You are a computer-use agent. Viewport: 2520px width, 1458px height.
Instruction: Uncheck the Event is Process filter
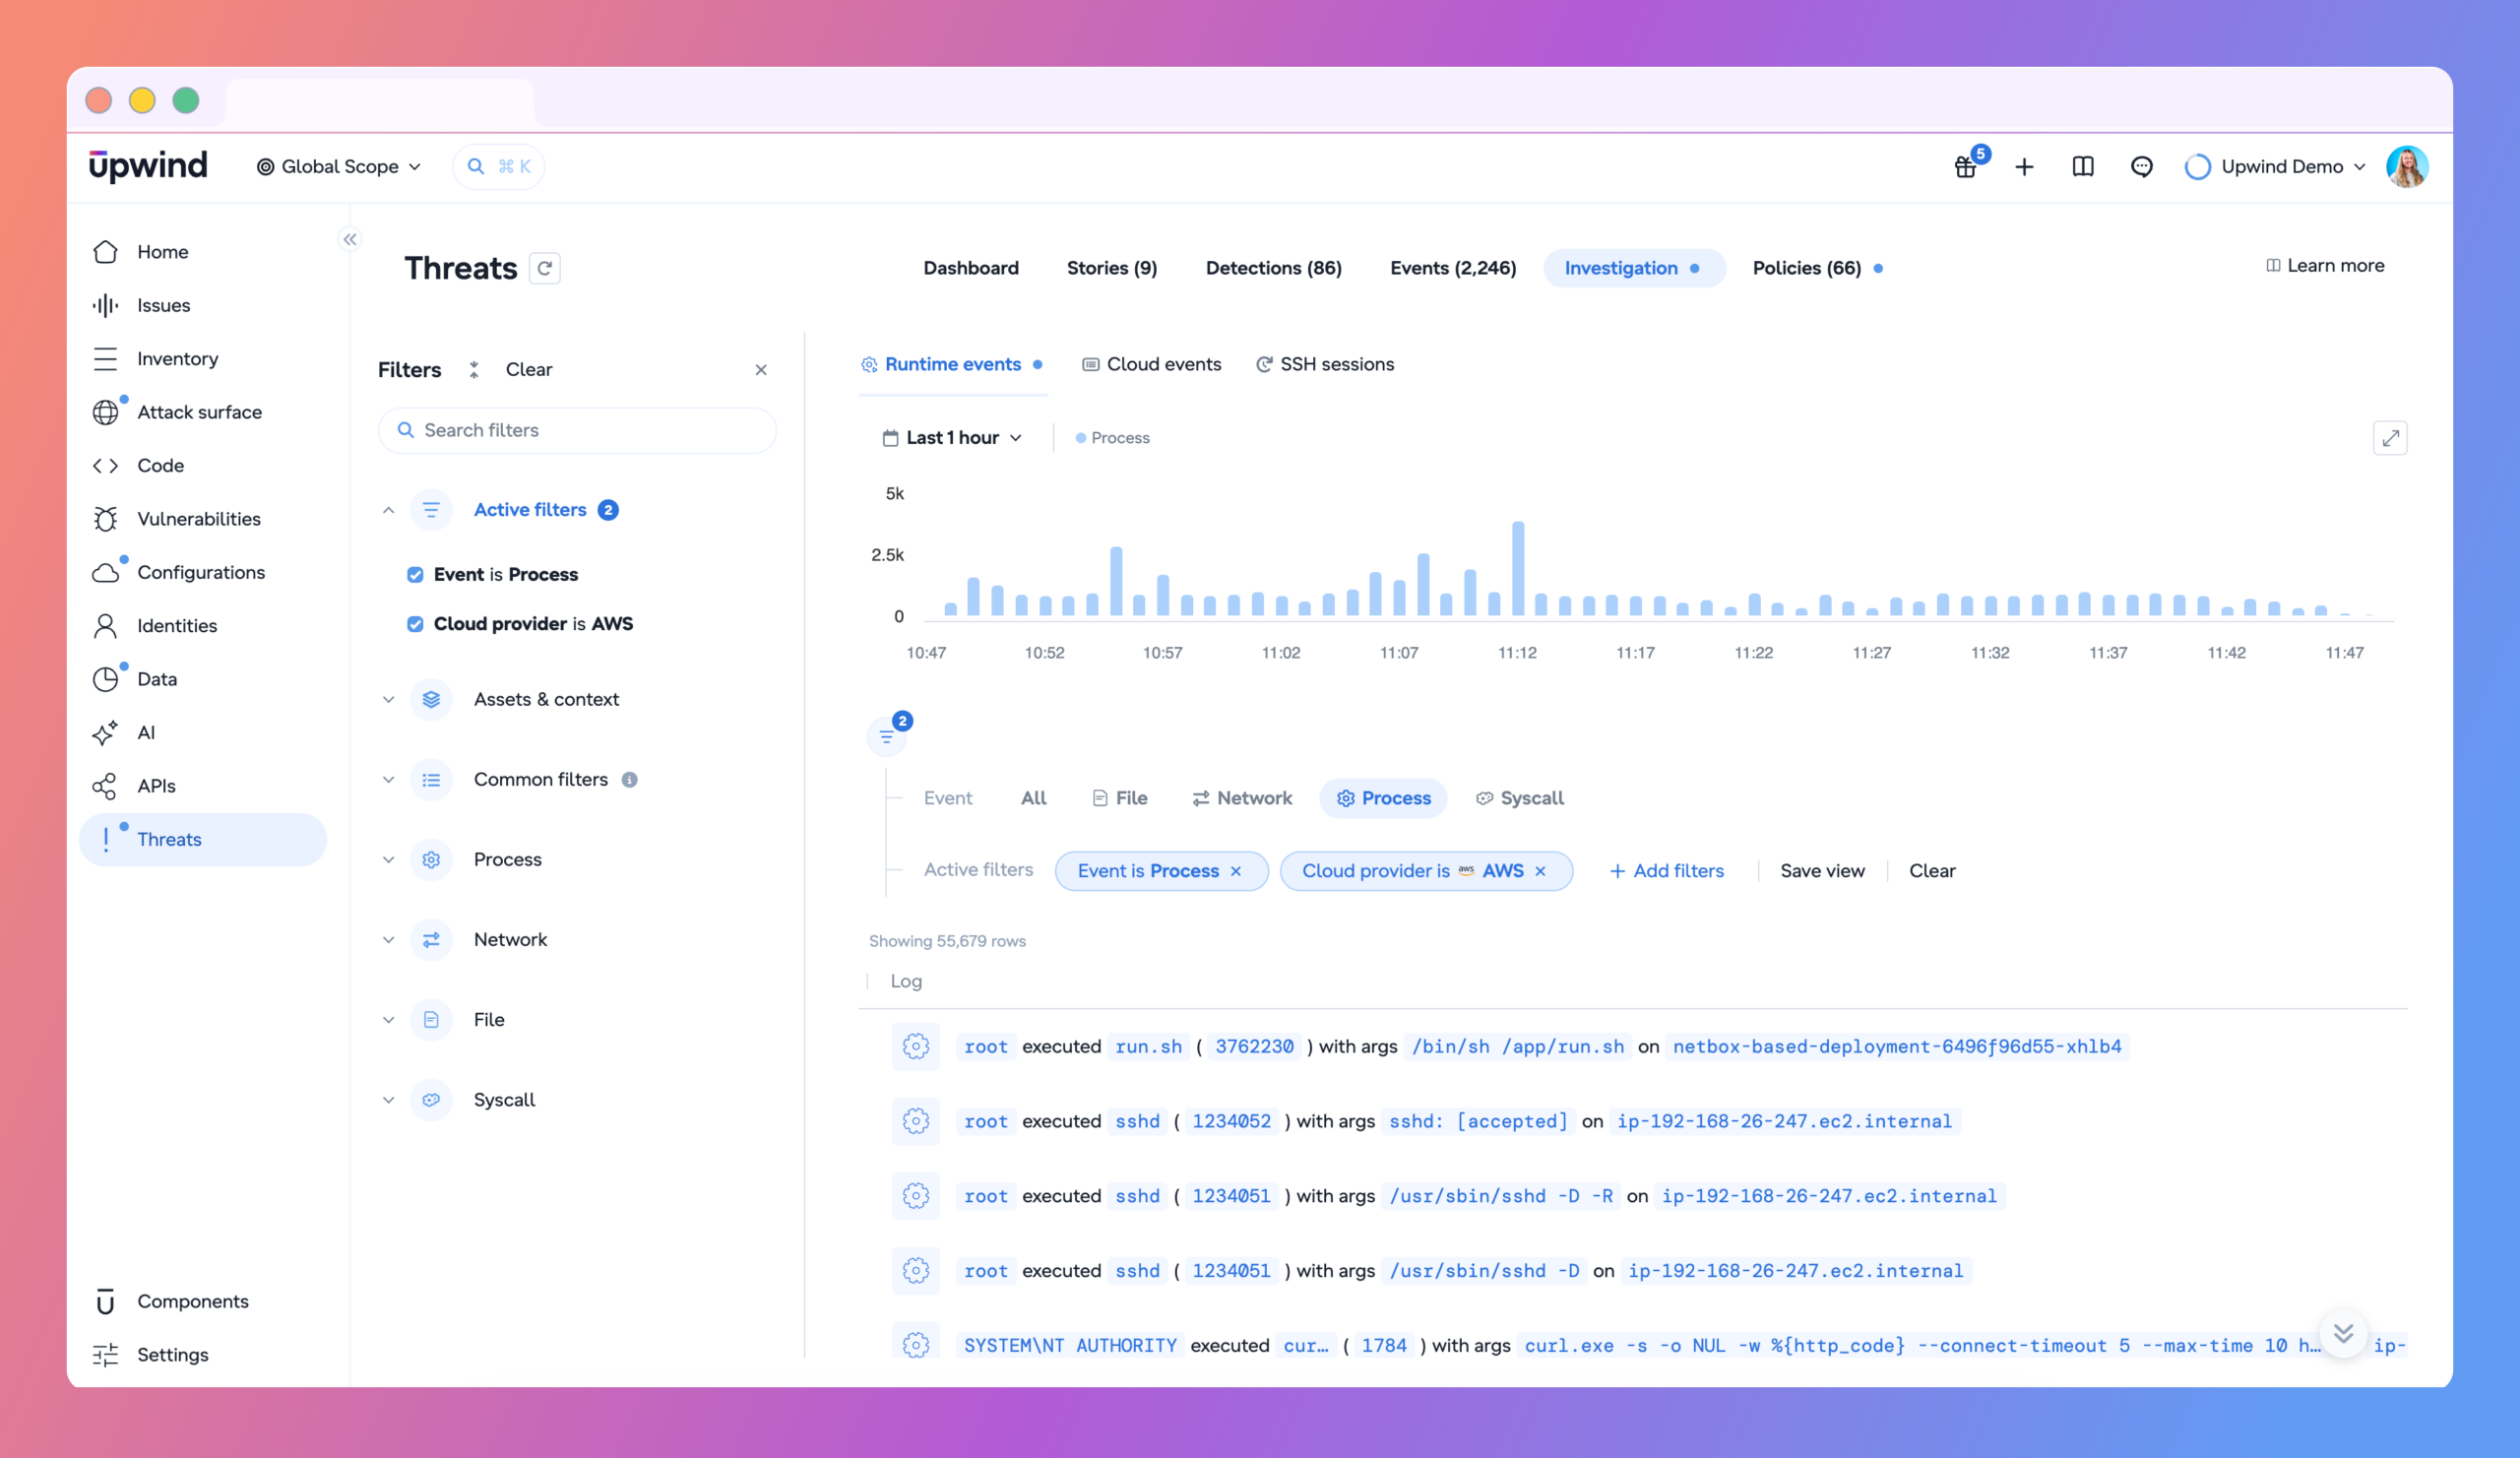[415, 575]
